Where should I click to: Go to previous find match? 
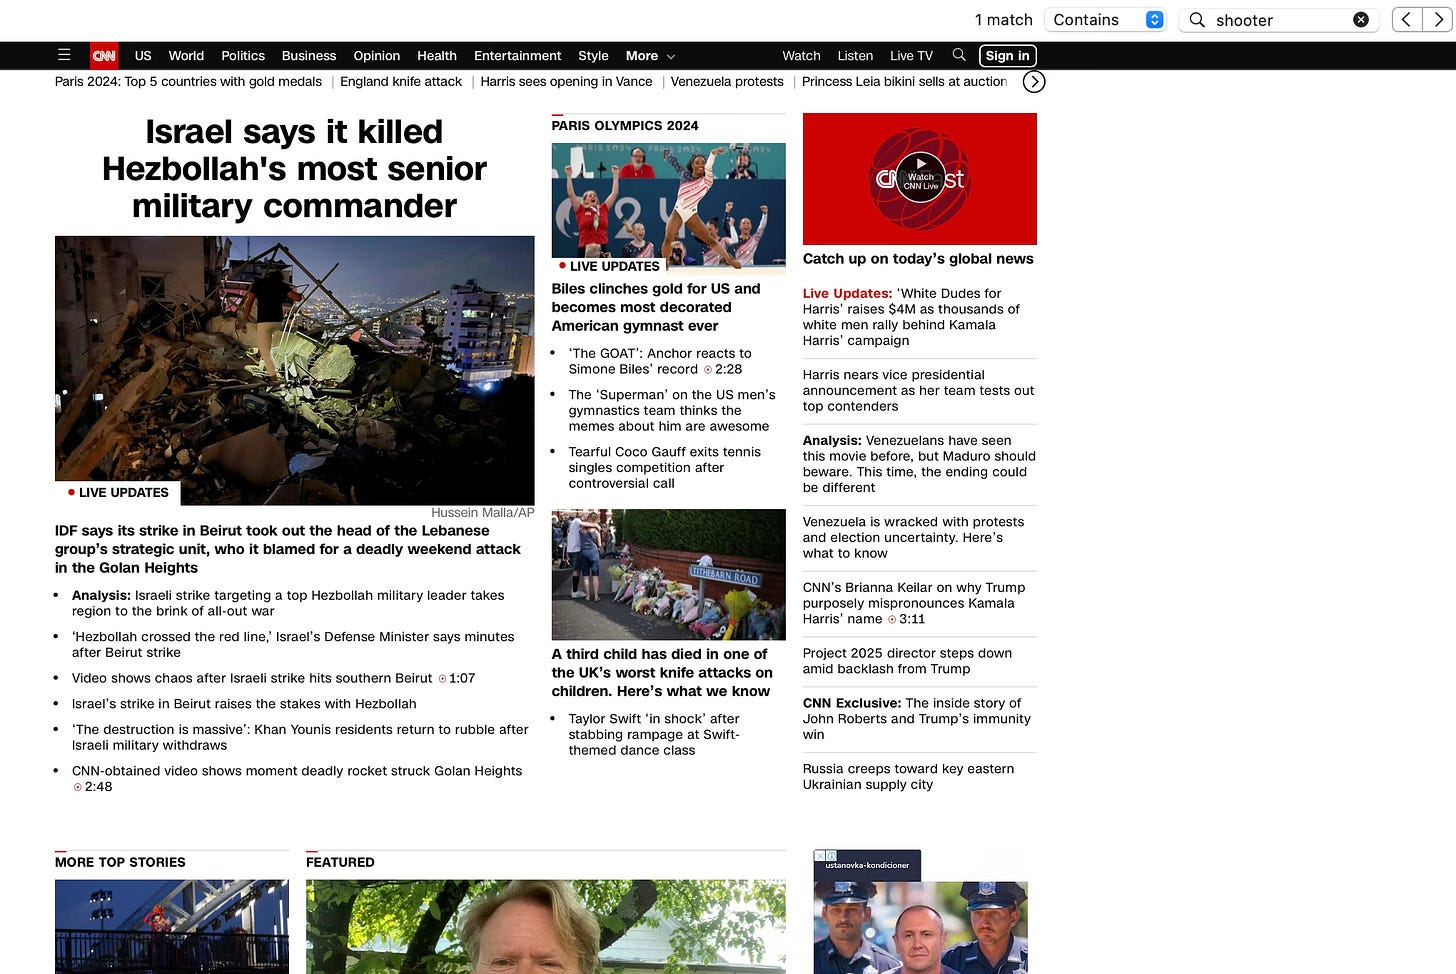tap(1407, 19)
